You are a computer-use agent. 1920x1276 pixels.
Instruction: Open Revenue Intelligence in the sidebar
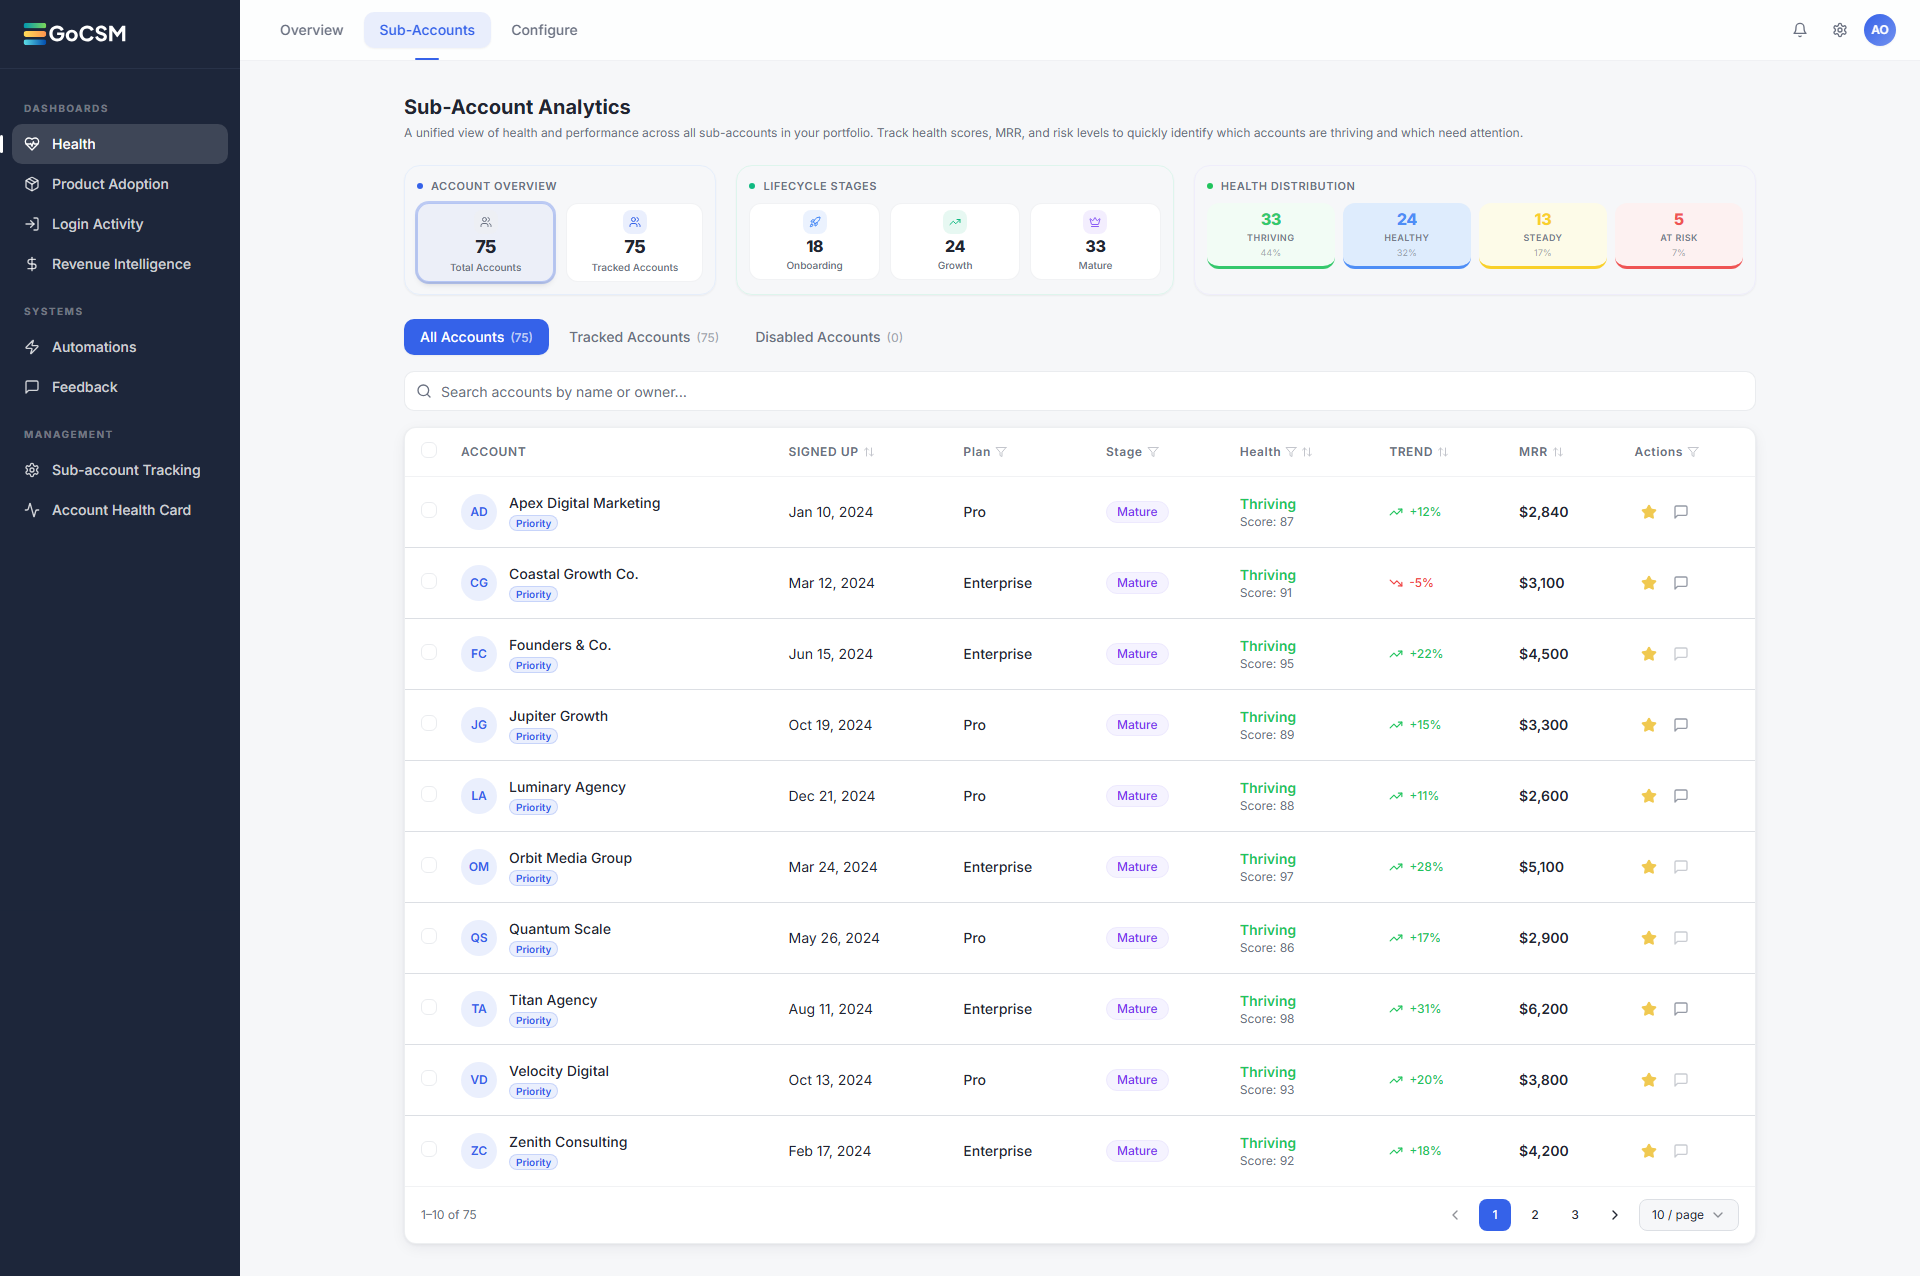click(120, 264)
